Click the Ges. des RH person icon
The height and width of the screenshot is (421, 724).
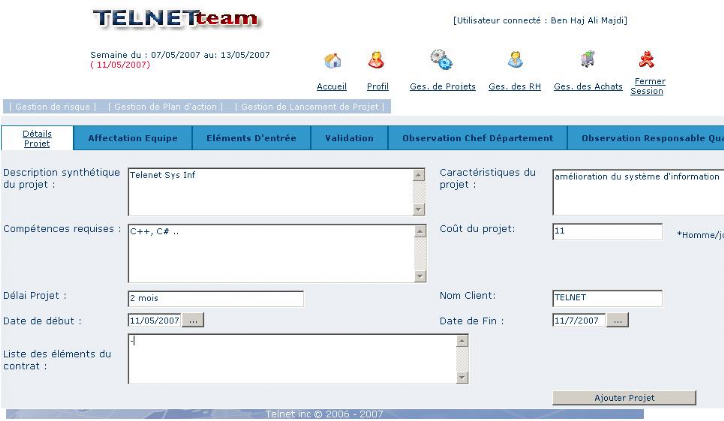(x=515, y=60)
